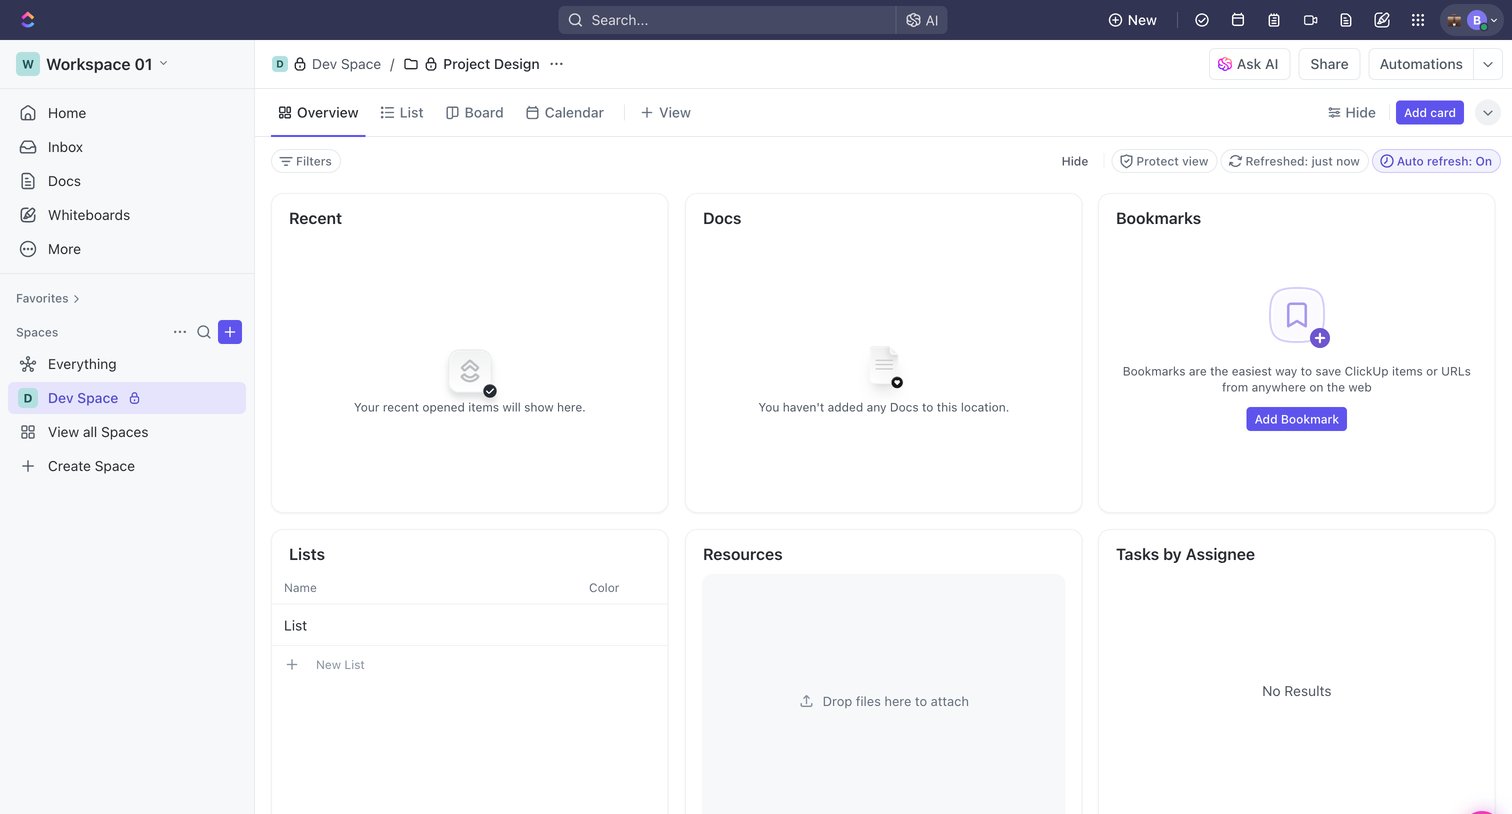Screen dimensions: 1512x814
Task: Click Refreshed: just now
Action: pyautogui.click(x=1294, y=161)
